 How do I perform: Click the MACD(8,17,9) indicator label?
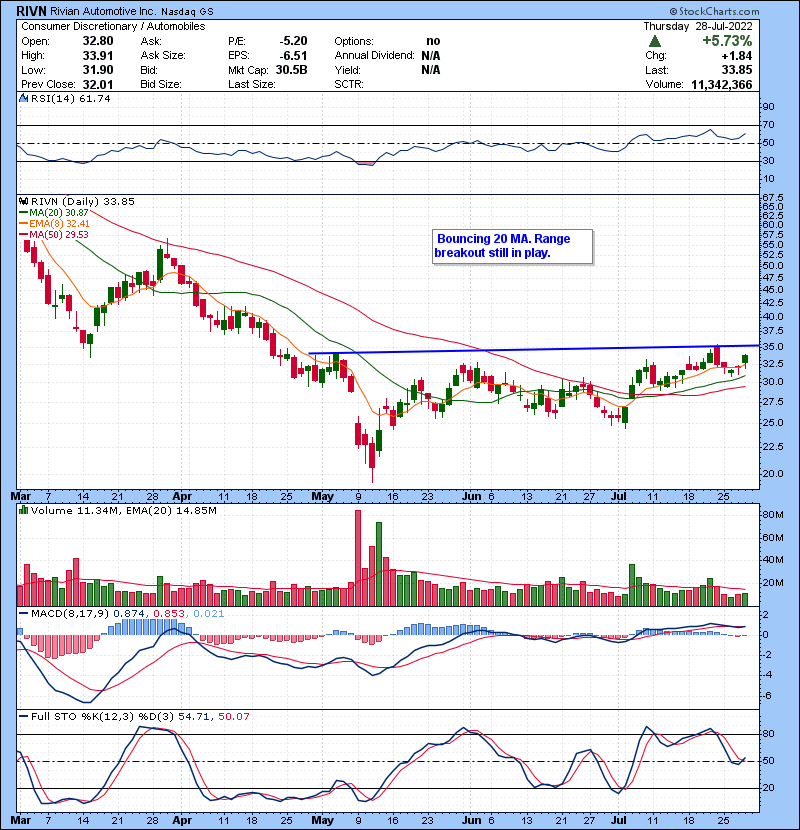point(70,614)
